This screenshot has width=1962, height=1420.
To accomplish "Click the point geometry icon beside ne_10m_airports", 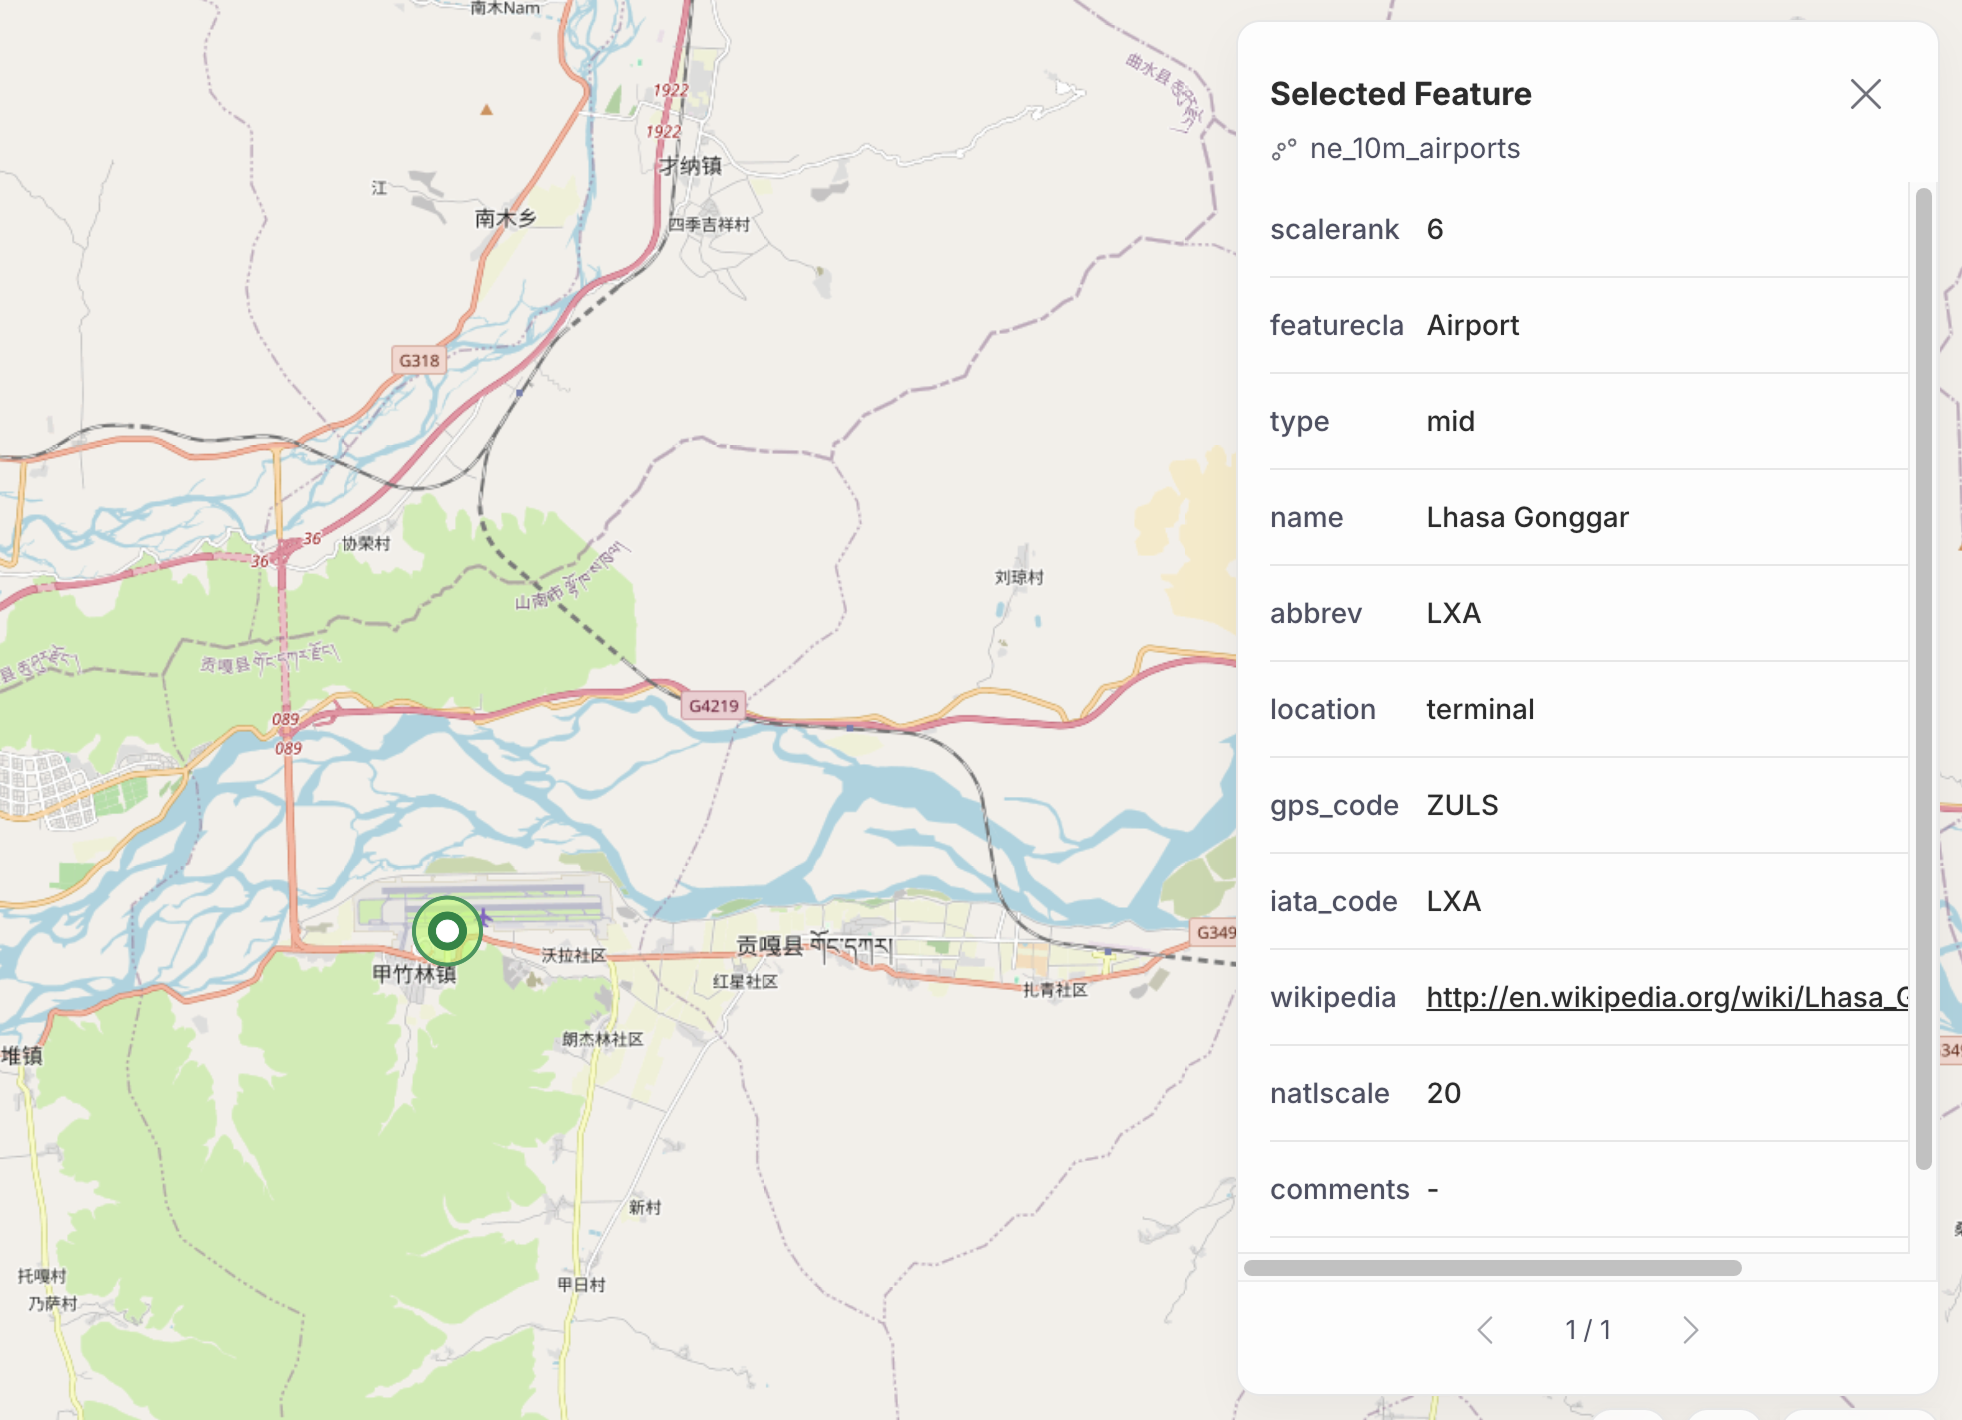I will coord(1286,148).
